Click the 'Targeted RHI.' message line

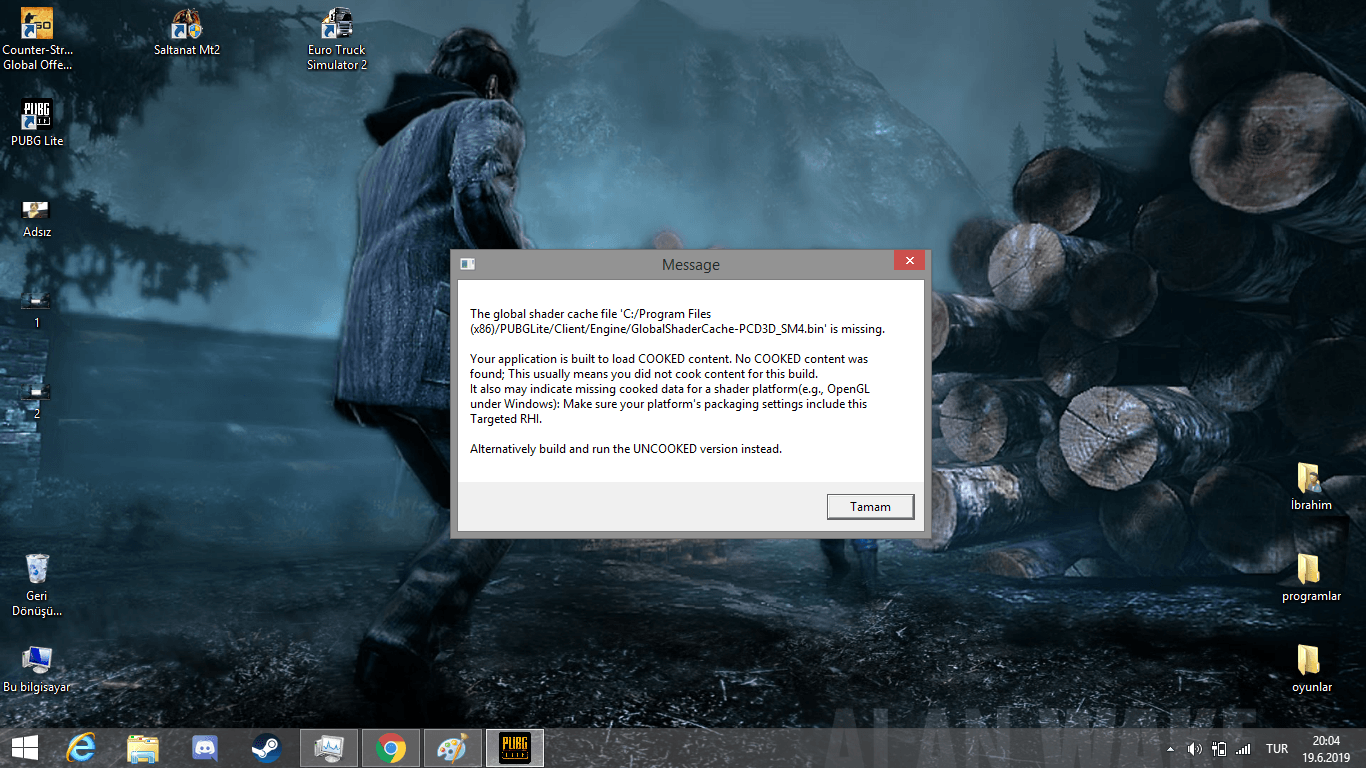click(x=505, y=419)
